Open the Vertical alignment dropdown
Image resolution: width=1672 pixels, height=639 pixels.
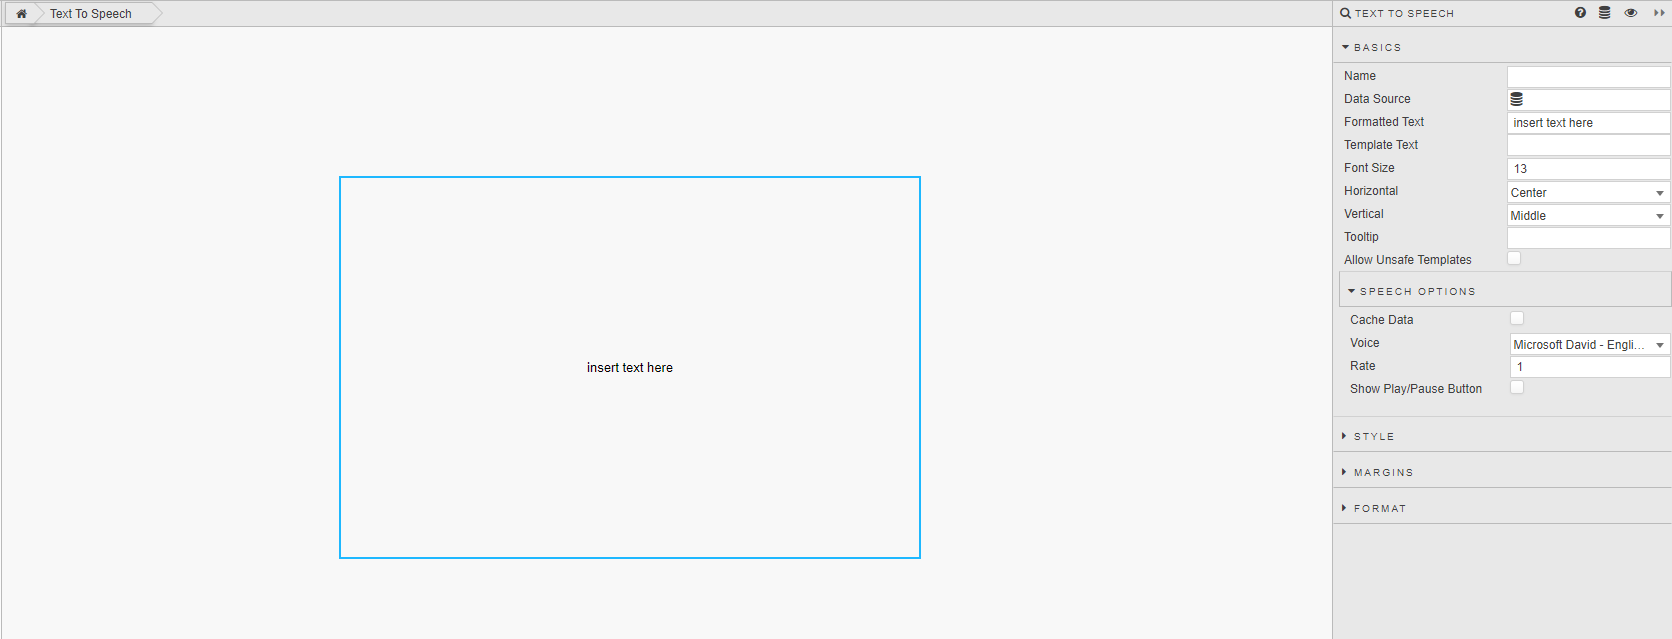[1588, 215]
